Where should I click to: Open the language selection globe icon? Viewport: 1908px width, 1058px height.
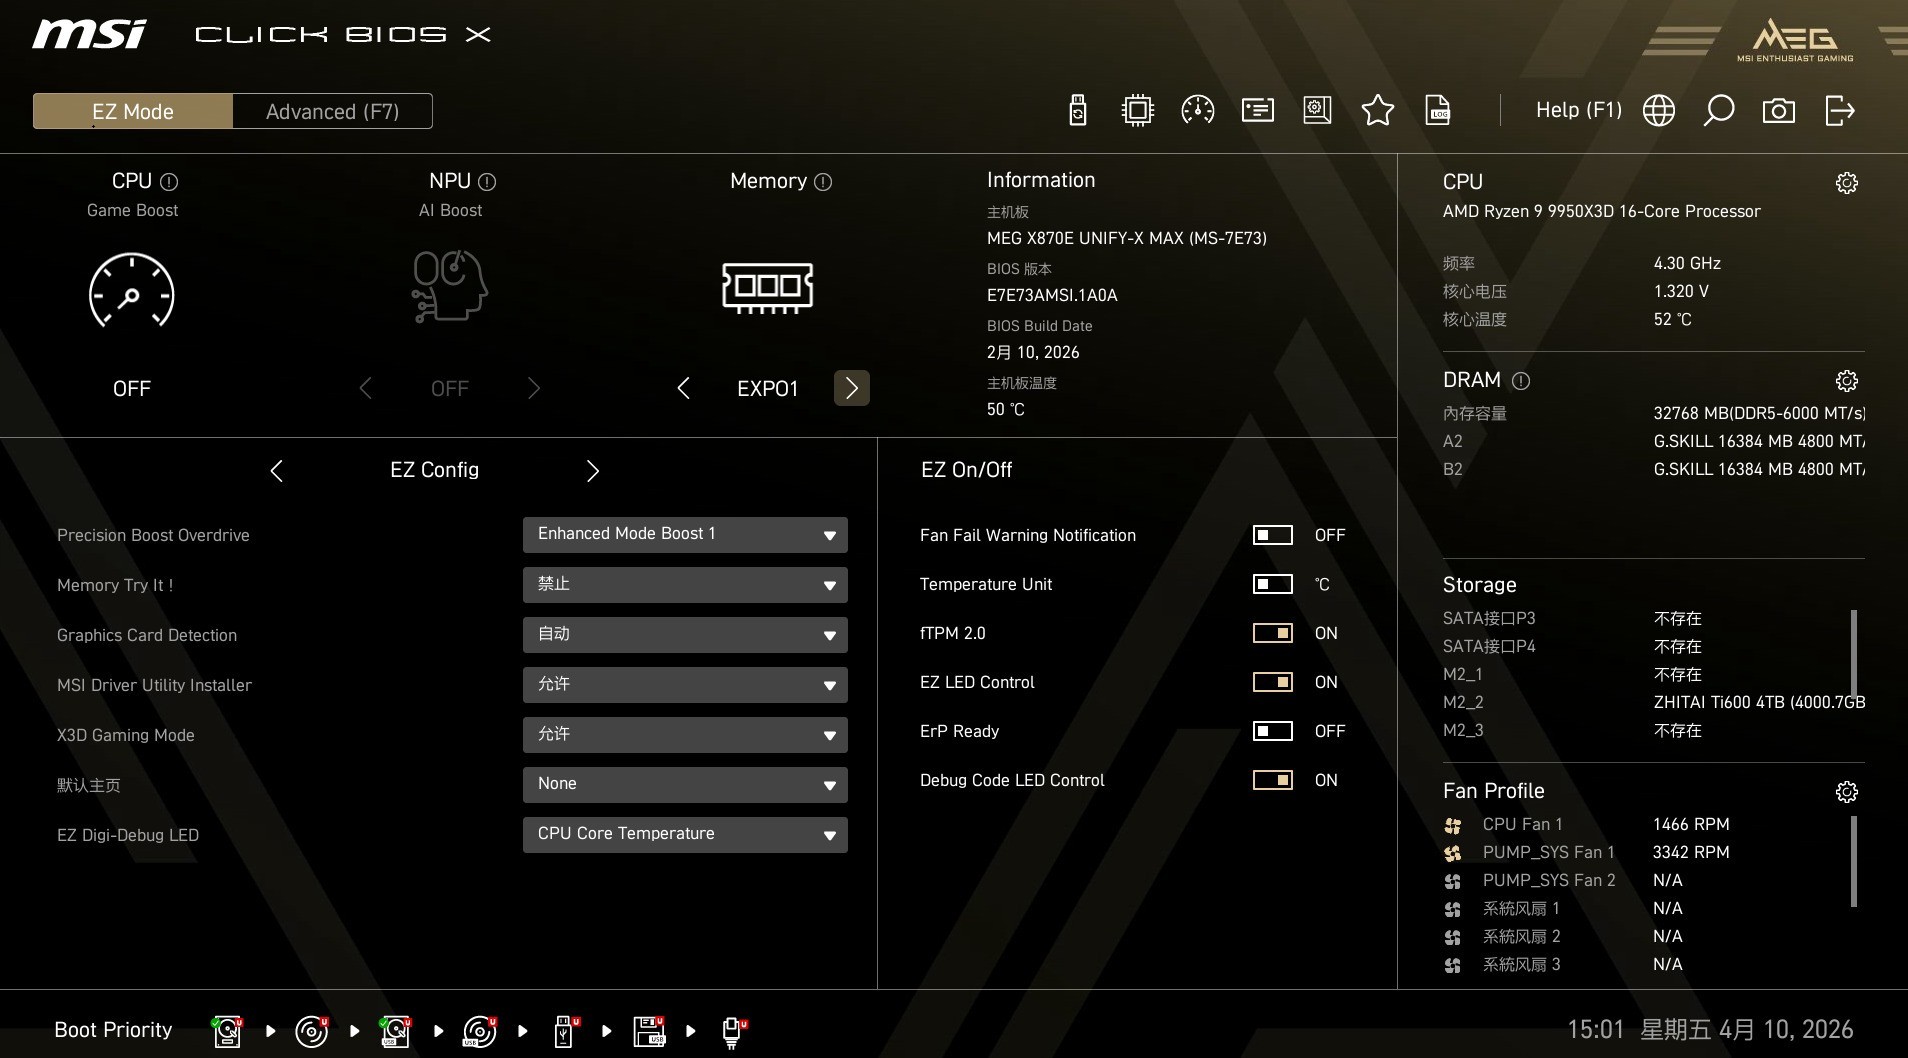[1658, 110]
